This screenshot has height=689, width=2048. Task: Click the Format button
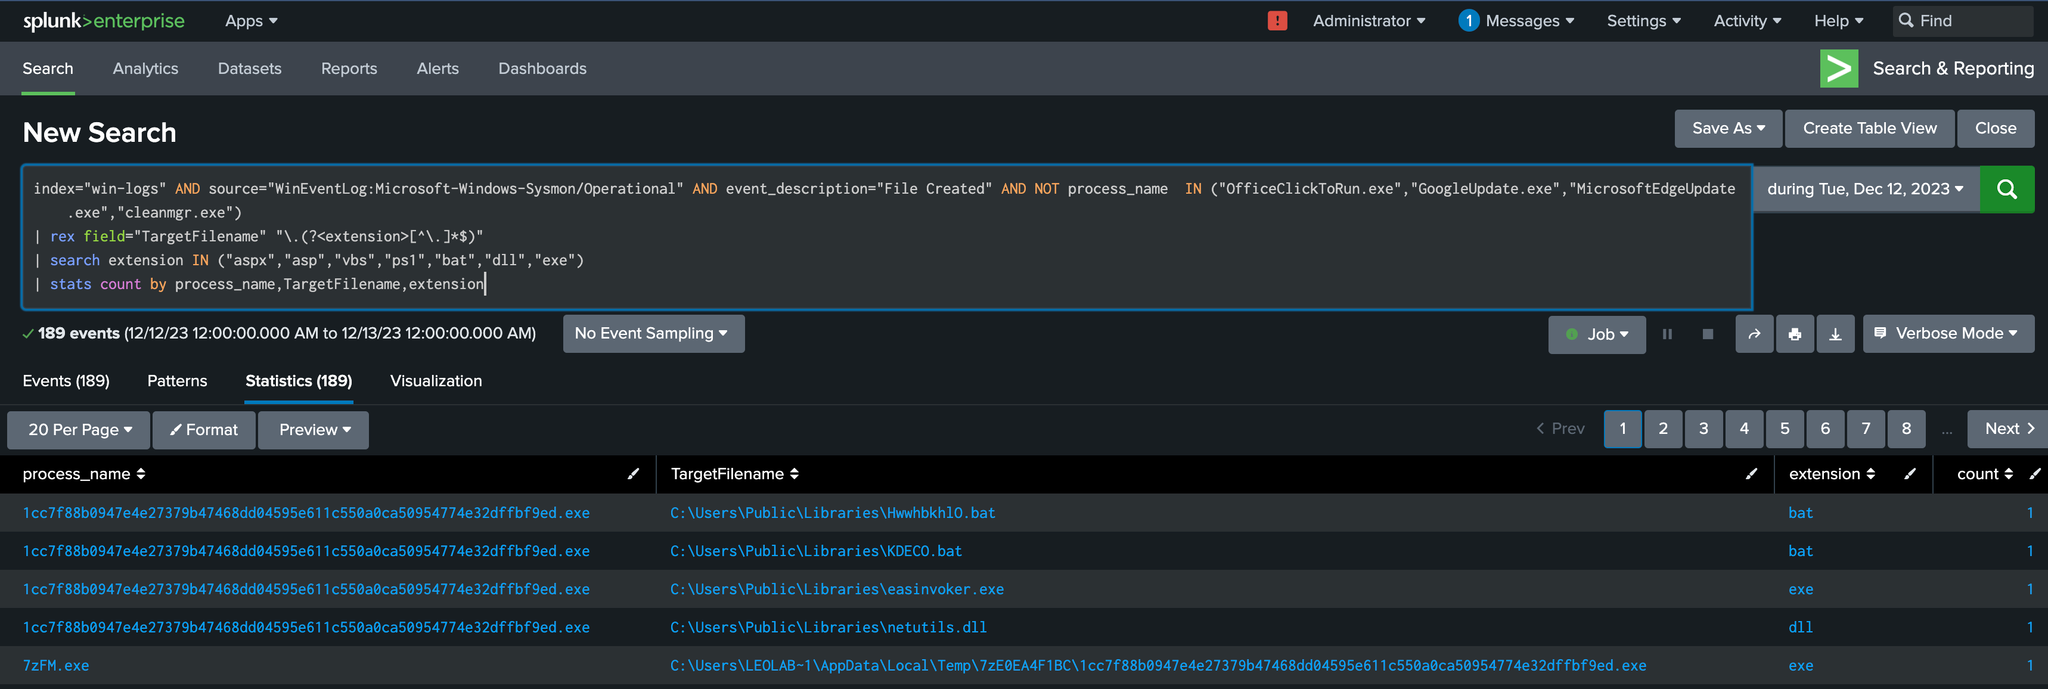point(204,430)
